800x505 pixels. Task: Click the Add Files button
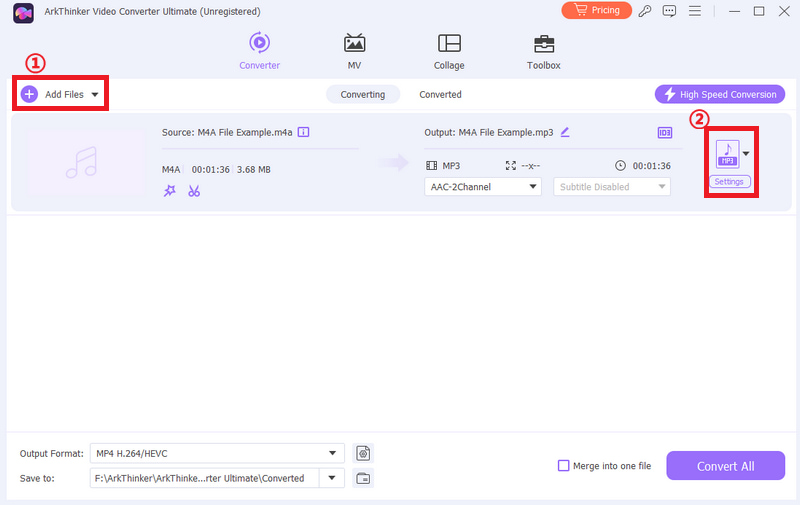click(x=52, y=94)
